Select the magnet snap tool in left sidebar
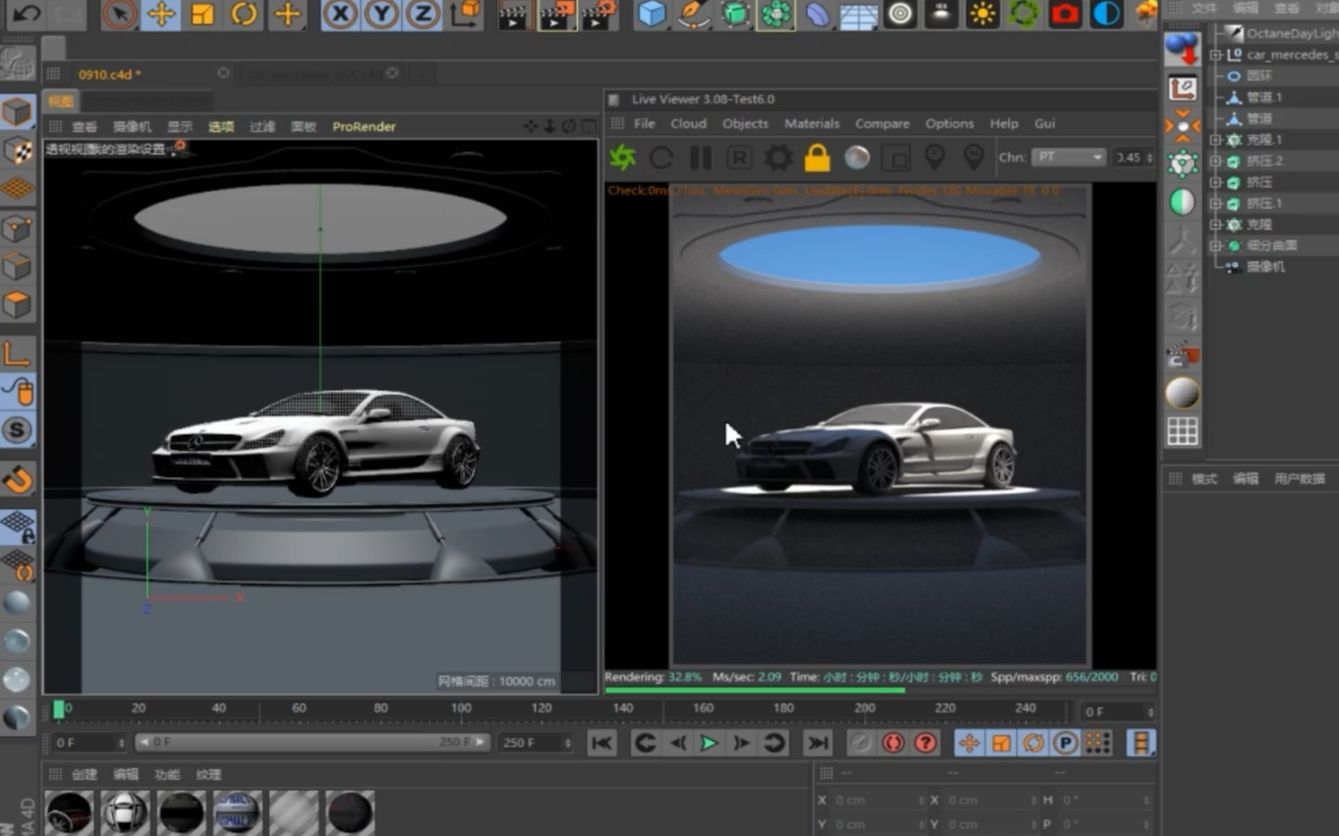 click(x=17, y=480)
